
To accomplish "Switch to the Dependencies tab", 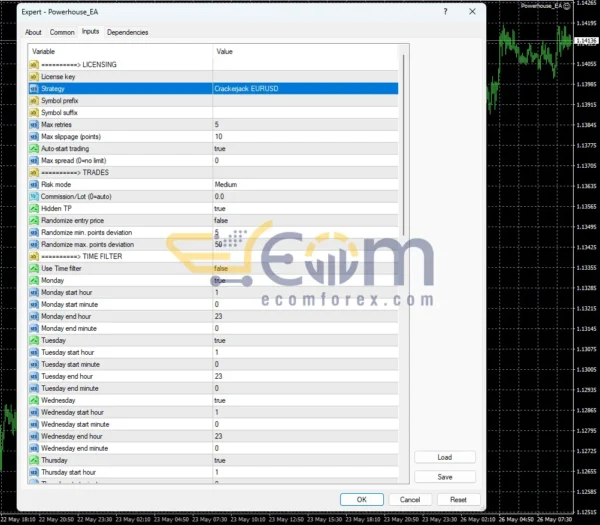I will tap(127, 32).
